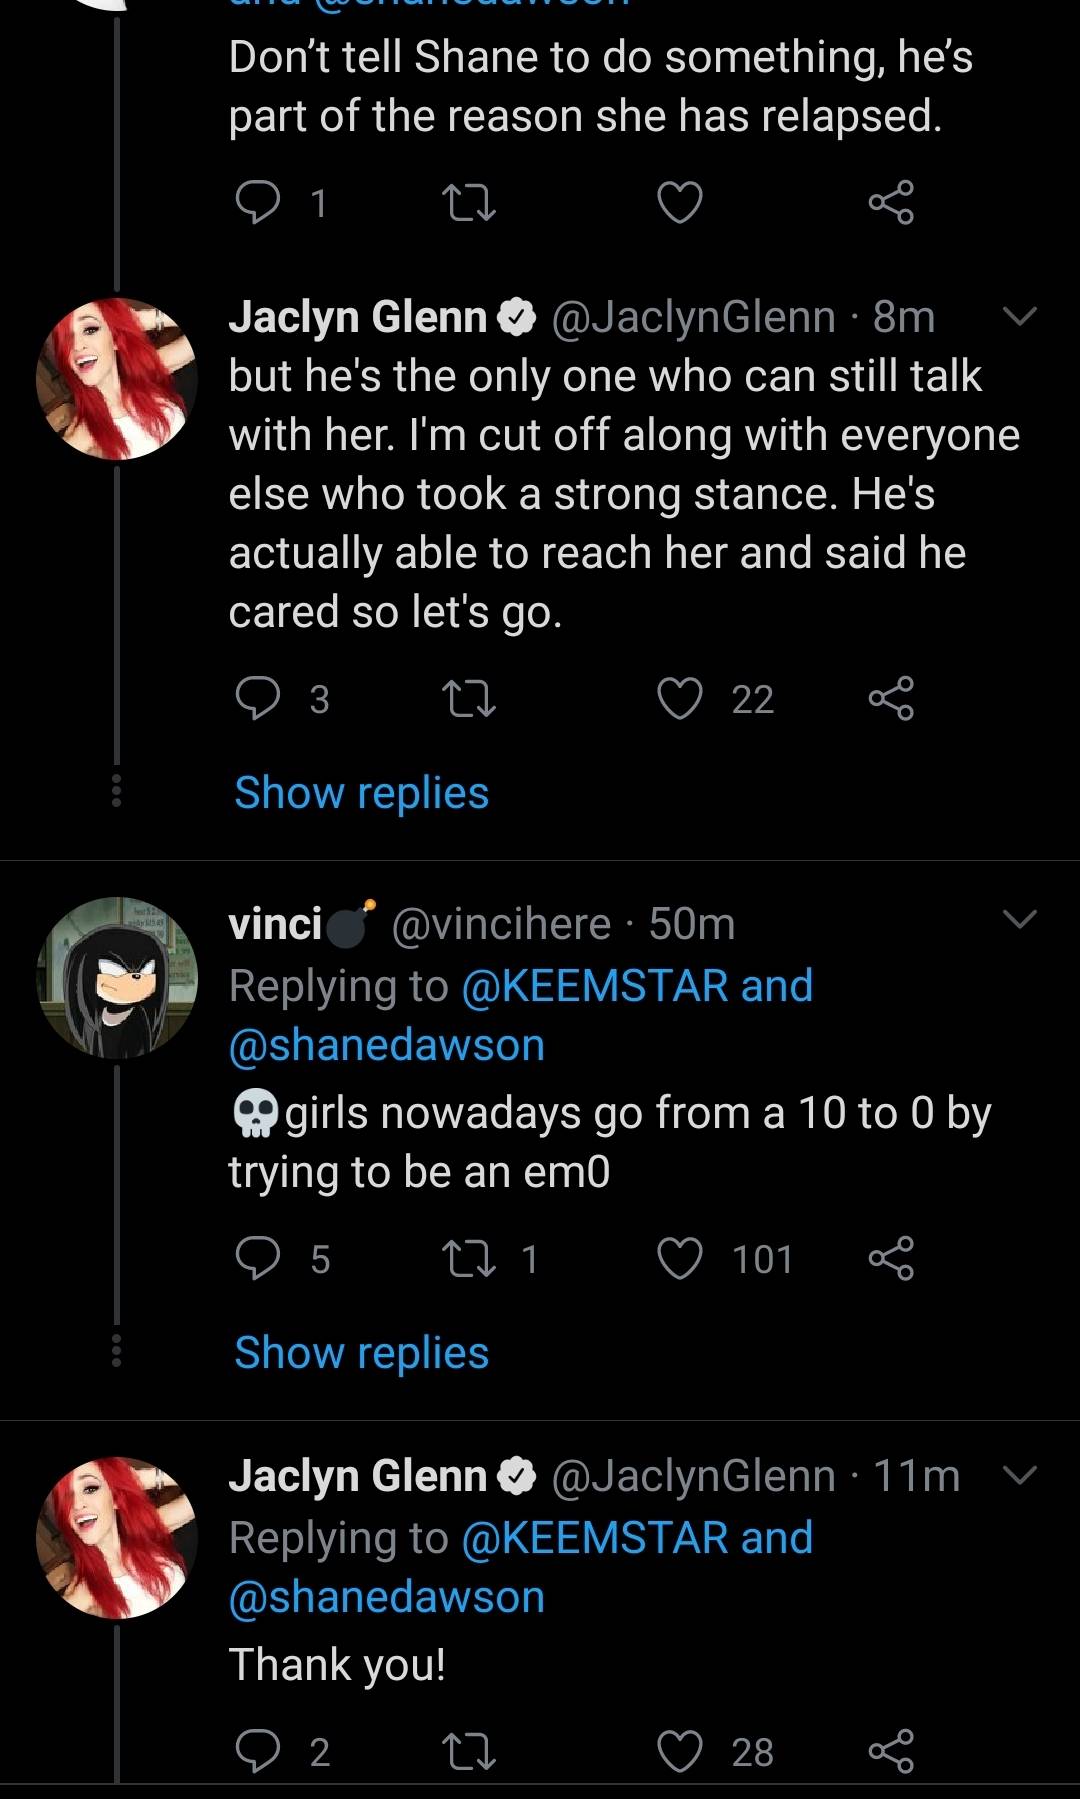Open vinci's Knuckles profile picture

[117, 977]
